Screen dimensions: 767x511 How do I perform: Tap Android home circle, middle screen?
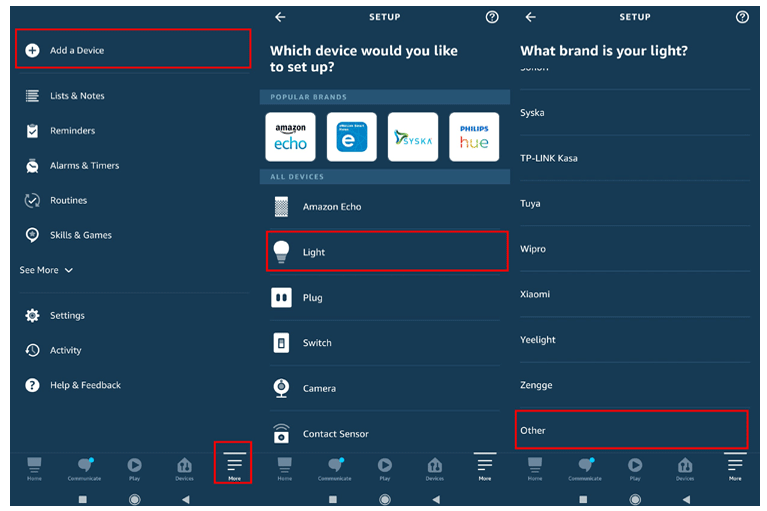point(385,499)
